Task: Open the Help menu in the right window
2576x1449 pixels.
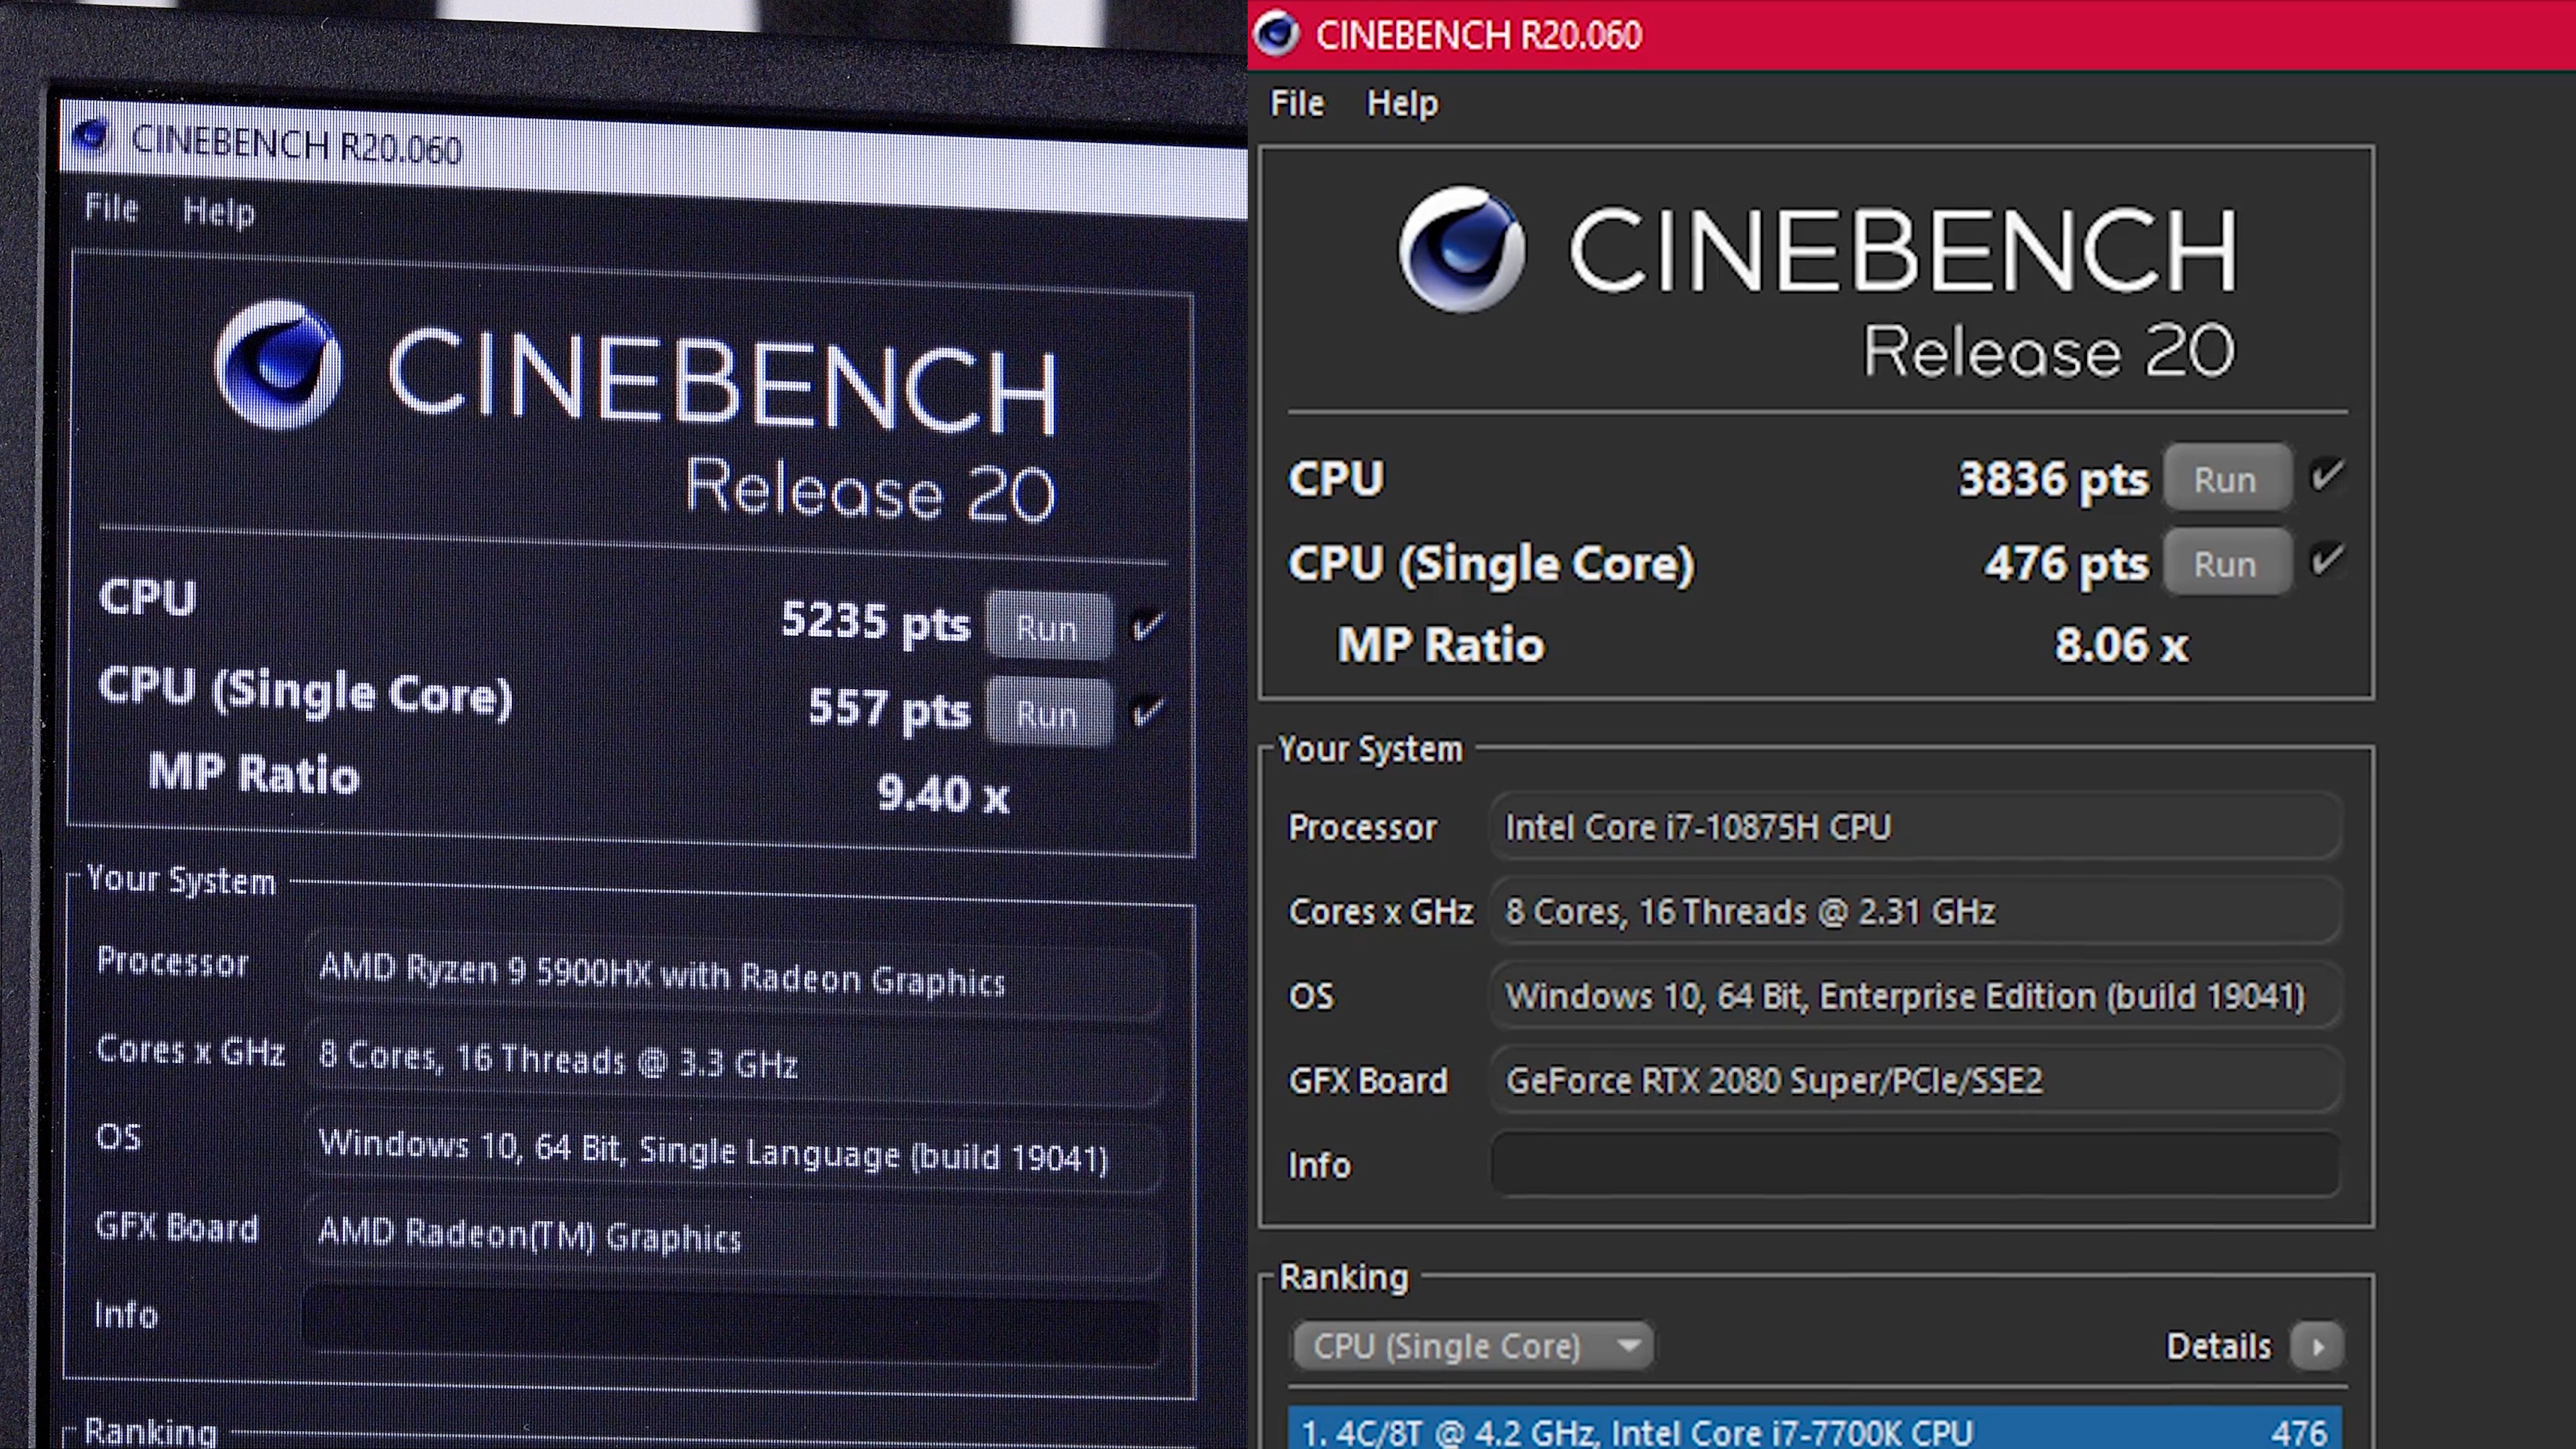Action: (x=1402, y=104)
